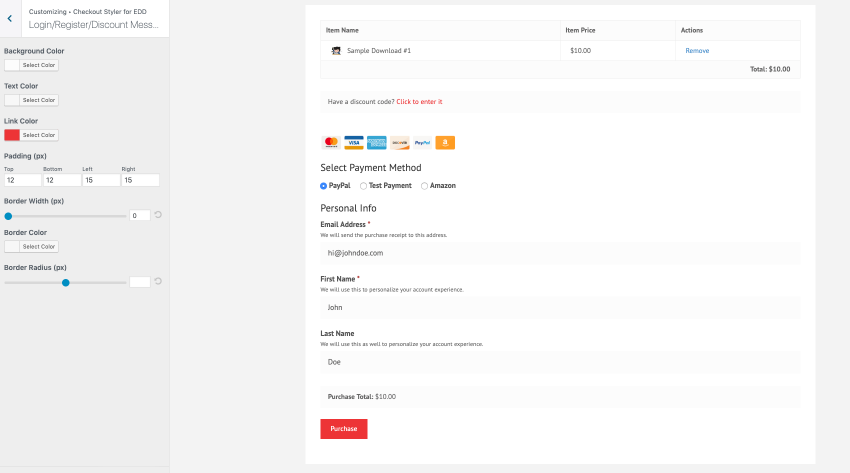This screenshot has height=473, width=850.
Task: Click the 'Purchase Total: $10.00' text
Action: point(362,397)
